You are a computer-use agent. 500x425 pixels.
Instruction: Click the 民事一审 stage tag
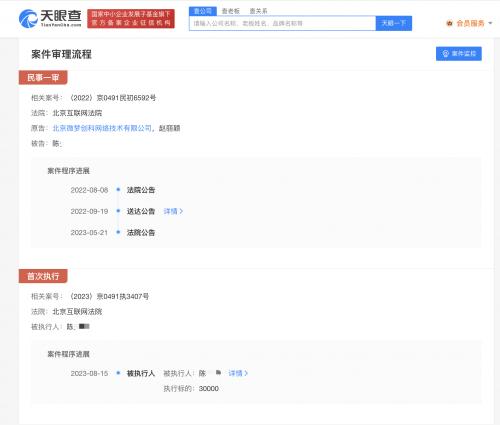[x=43, y=78]
